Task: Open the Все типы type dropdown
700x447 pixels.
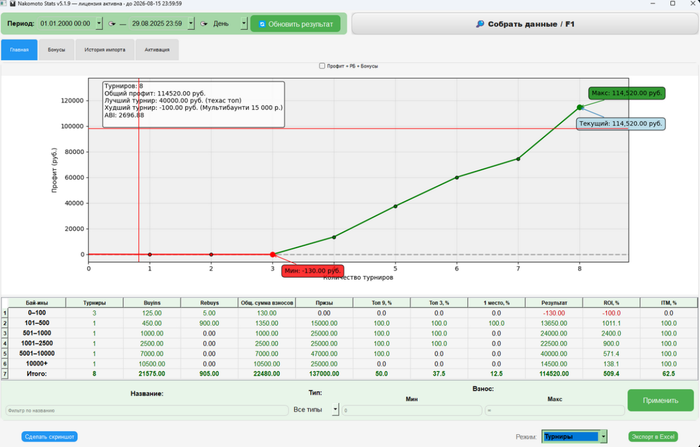Action: (x=333, y=410)
